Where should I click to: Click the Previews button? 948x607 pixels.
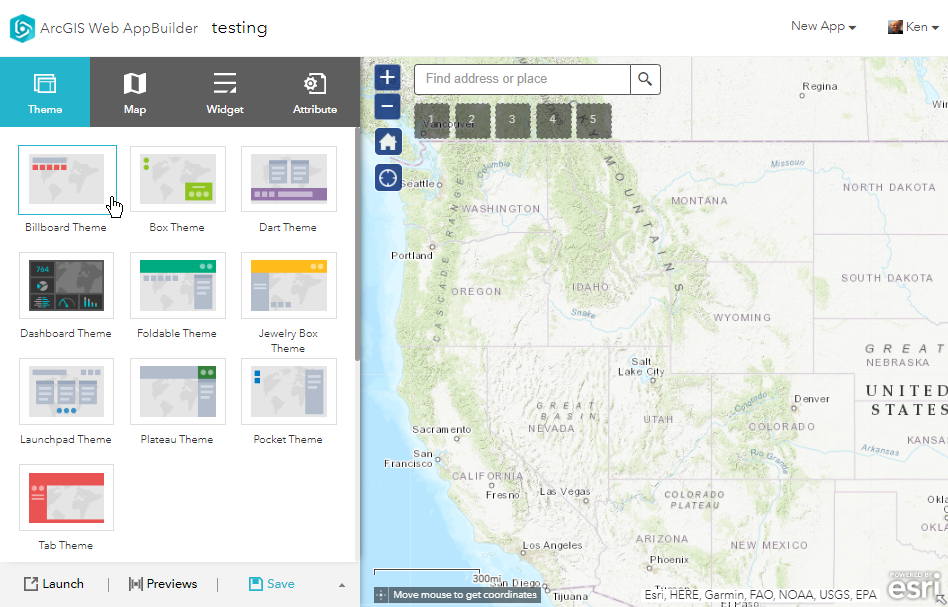tap(163, 584)
